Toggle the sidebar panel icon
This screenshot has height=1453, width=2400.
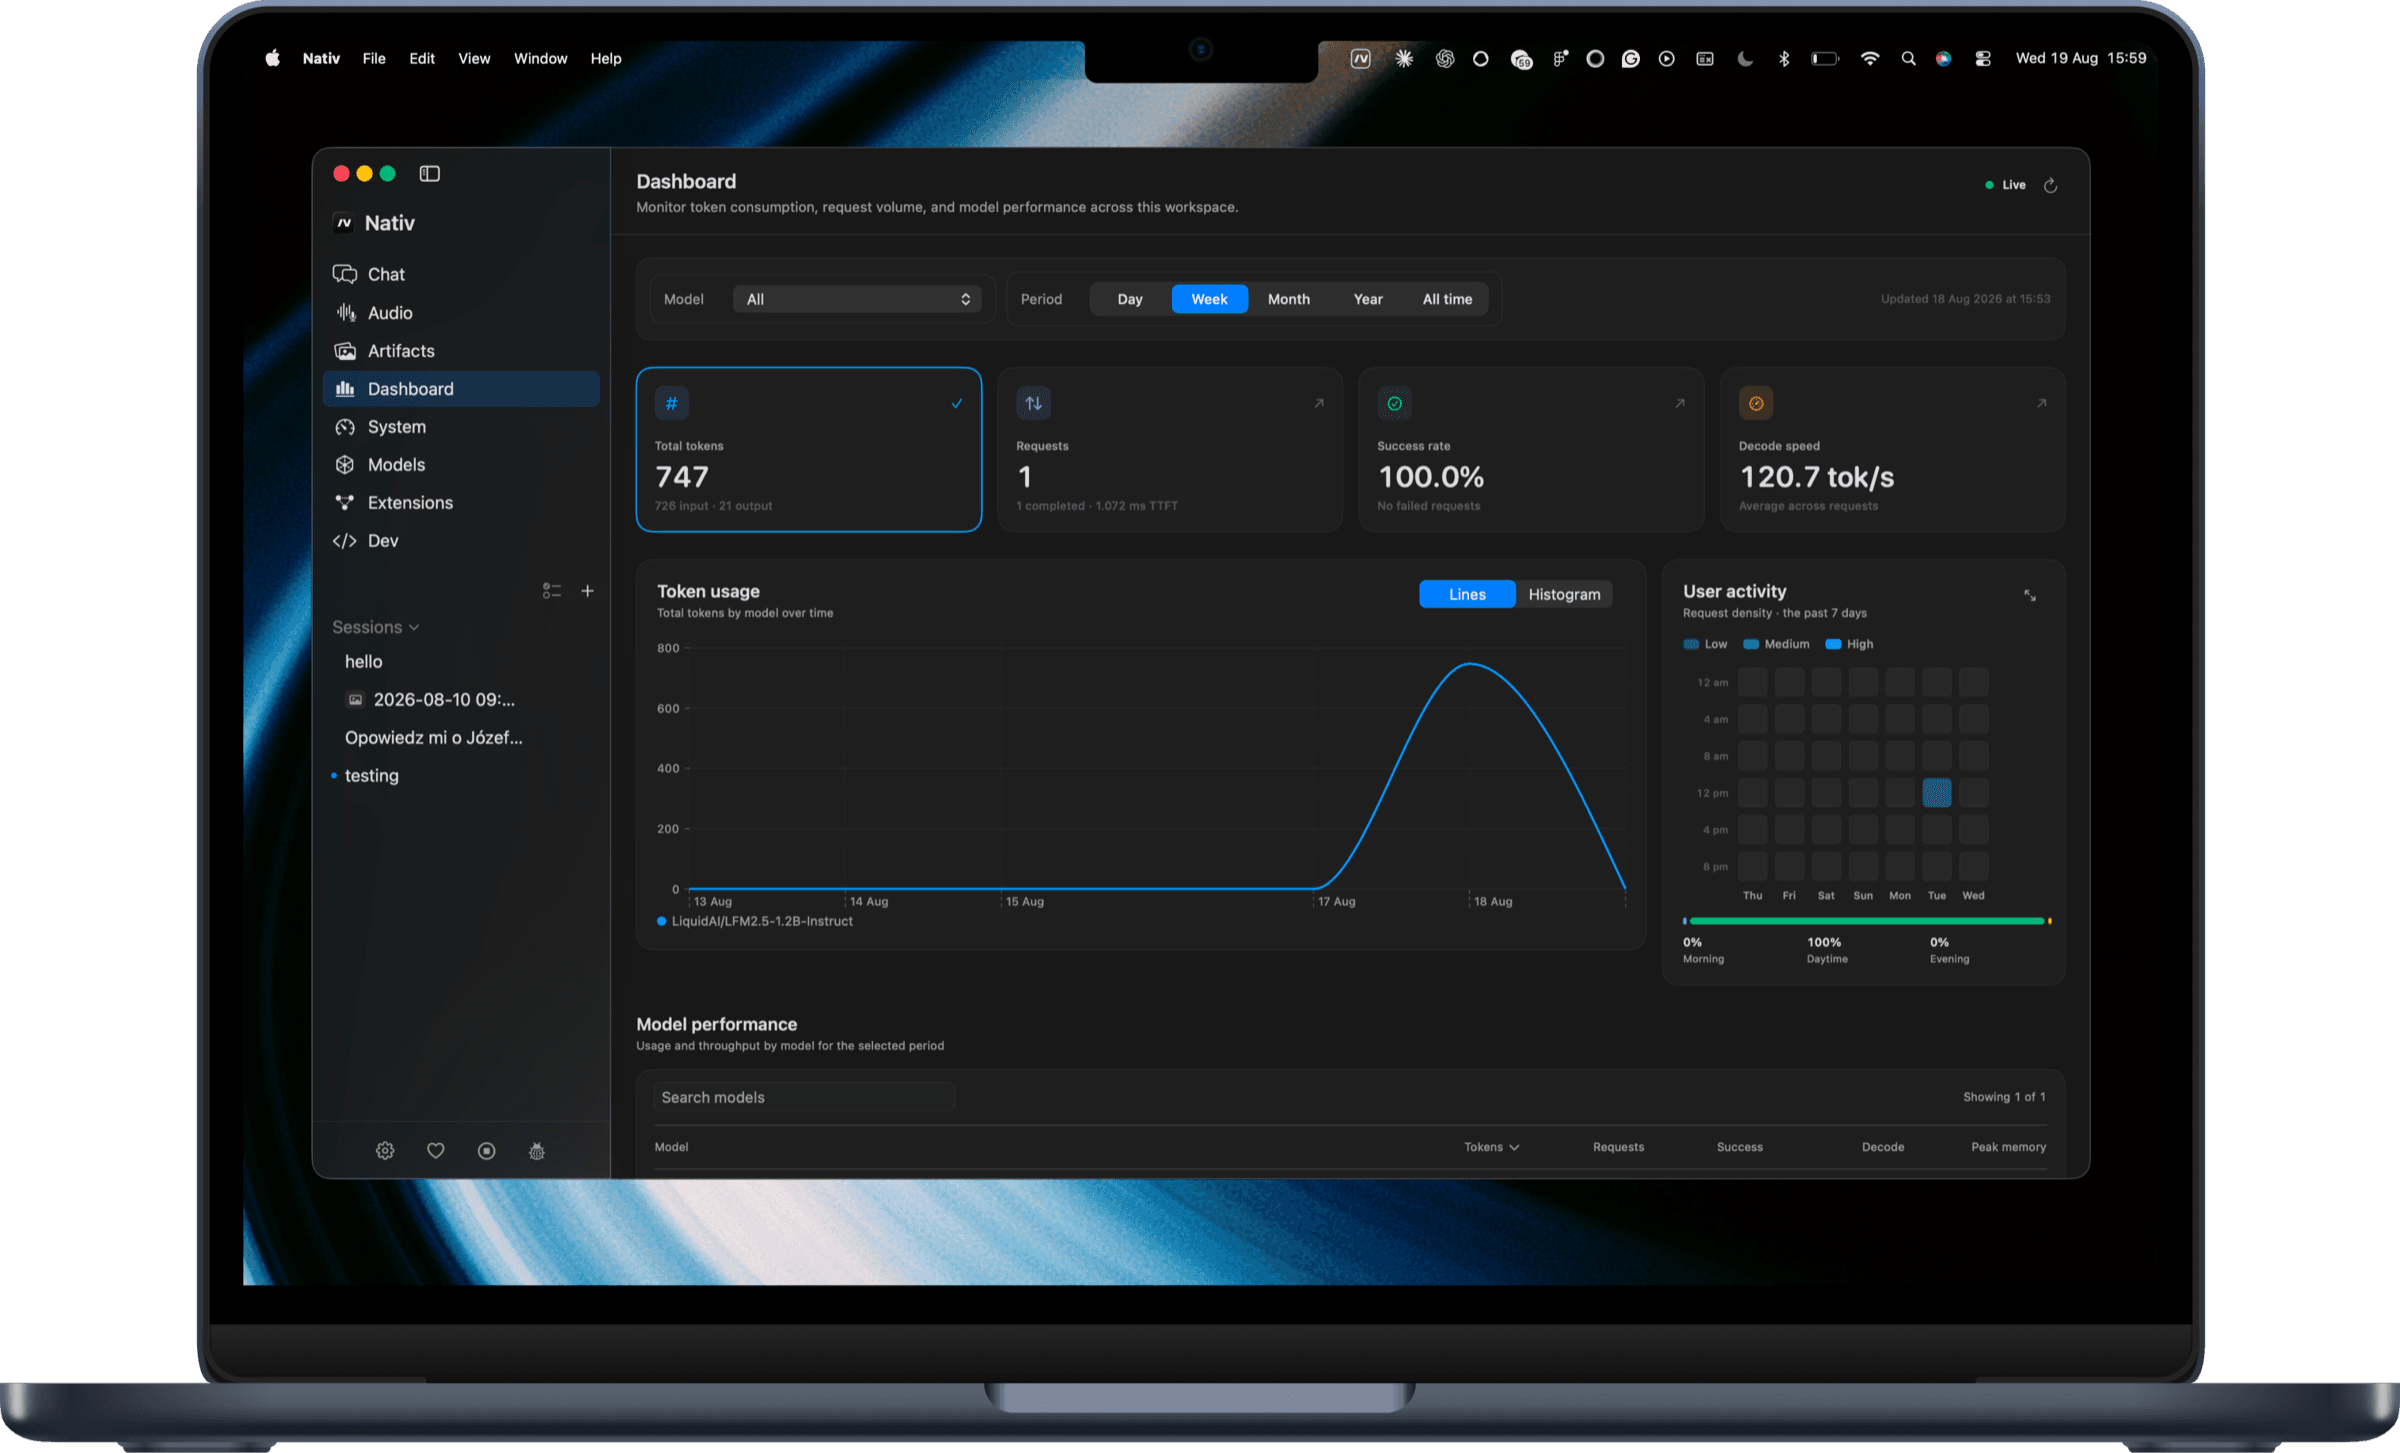[x=429, y=174]
